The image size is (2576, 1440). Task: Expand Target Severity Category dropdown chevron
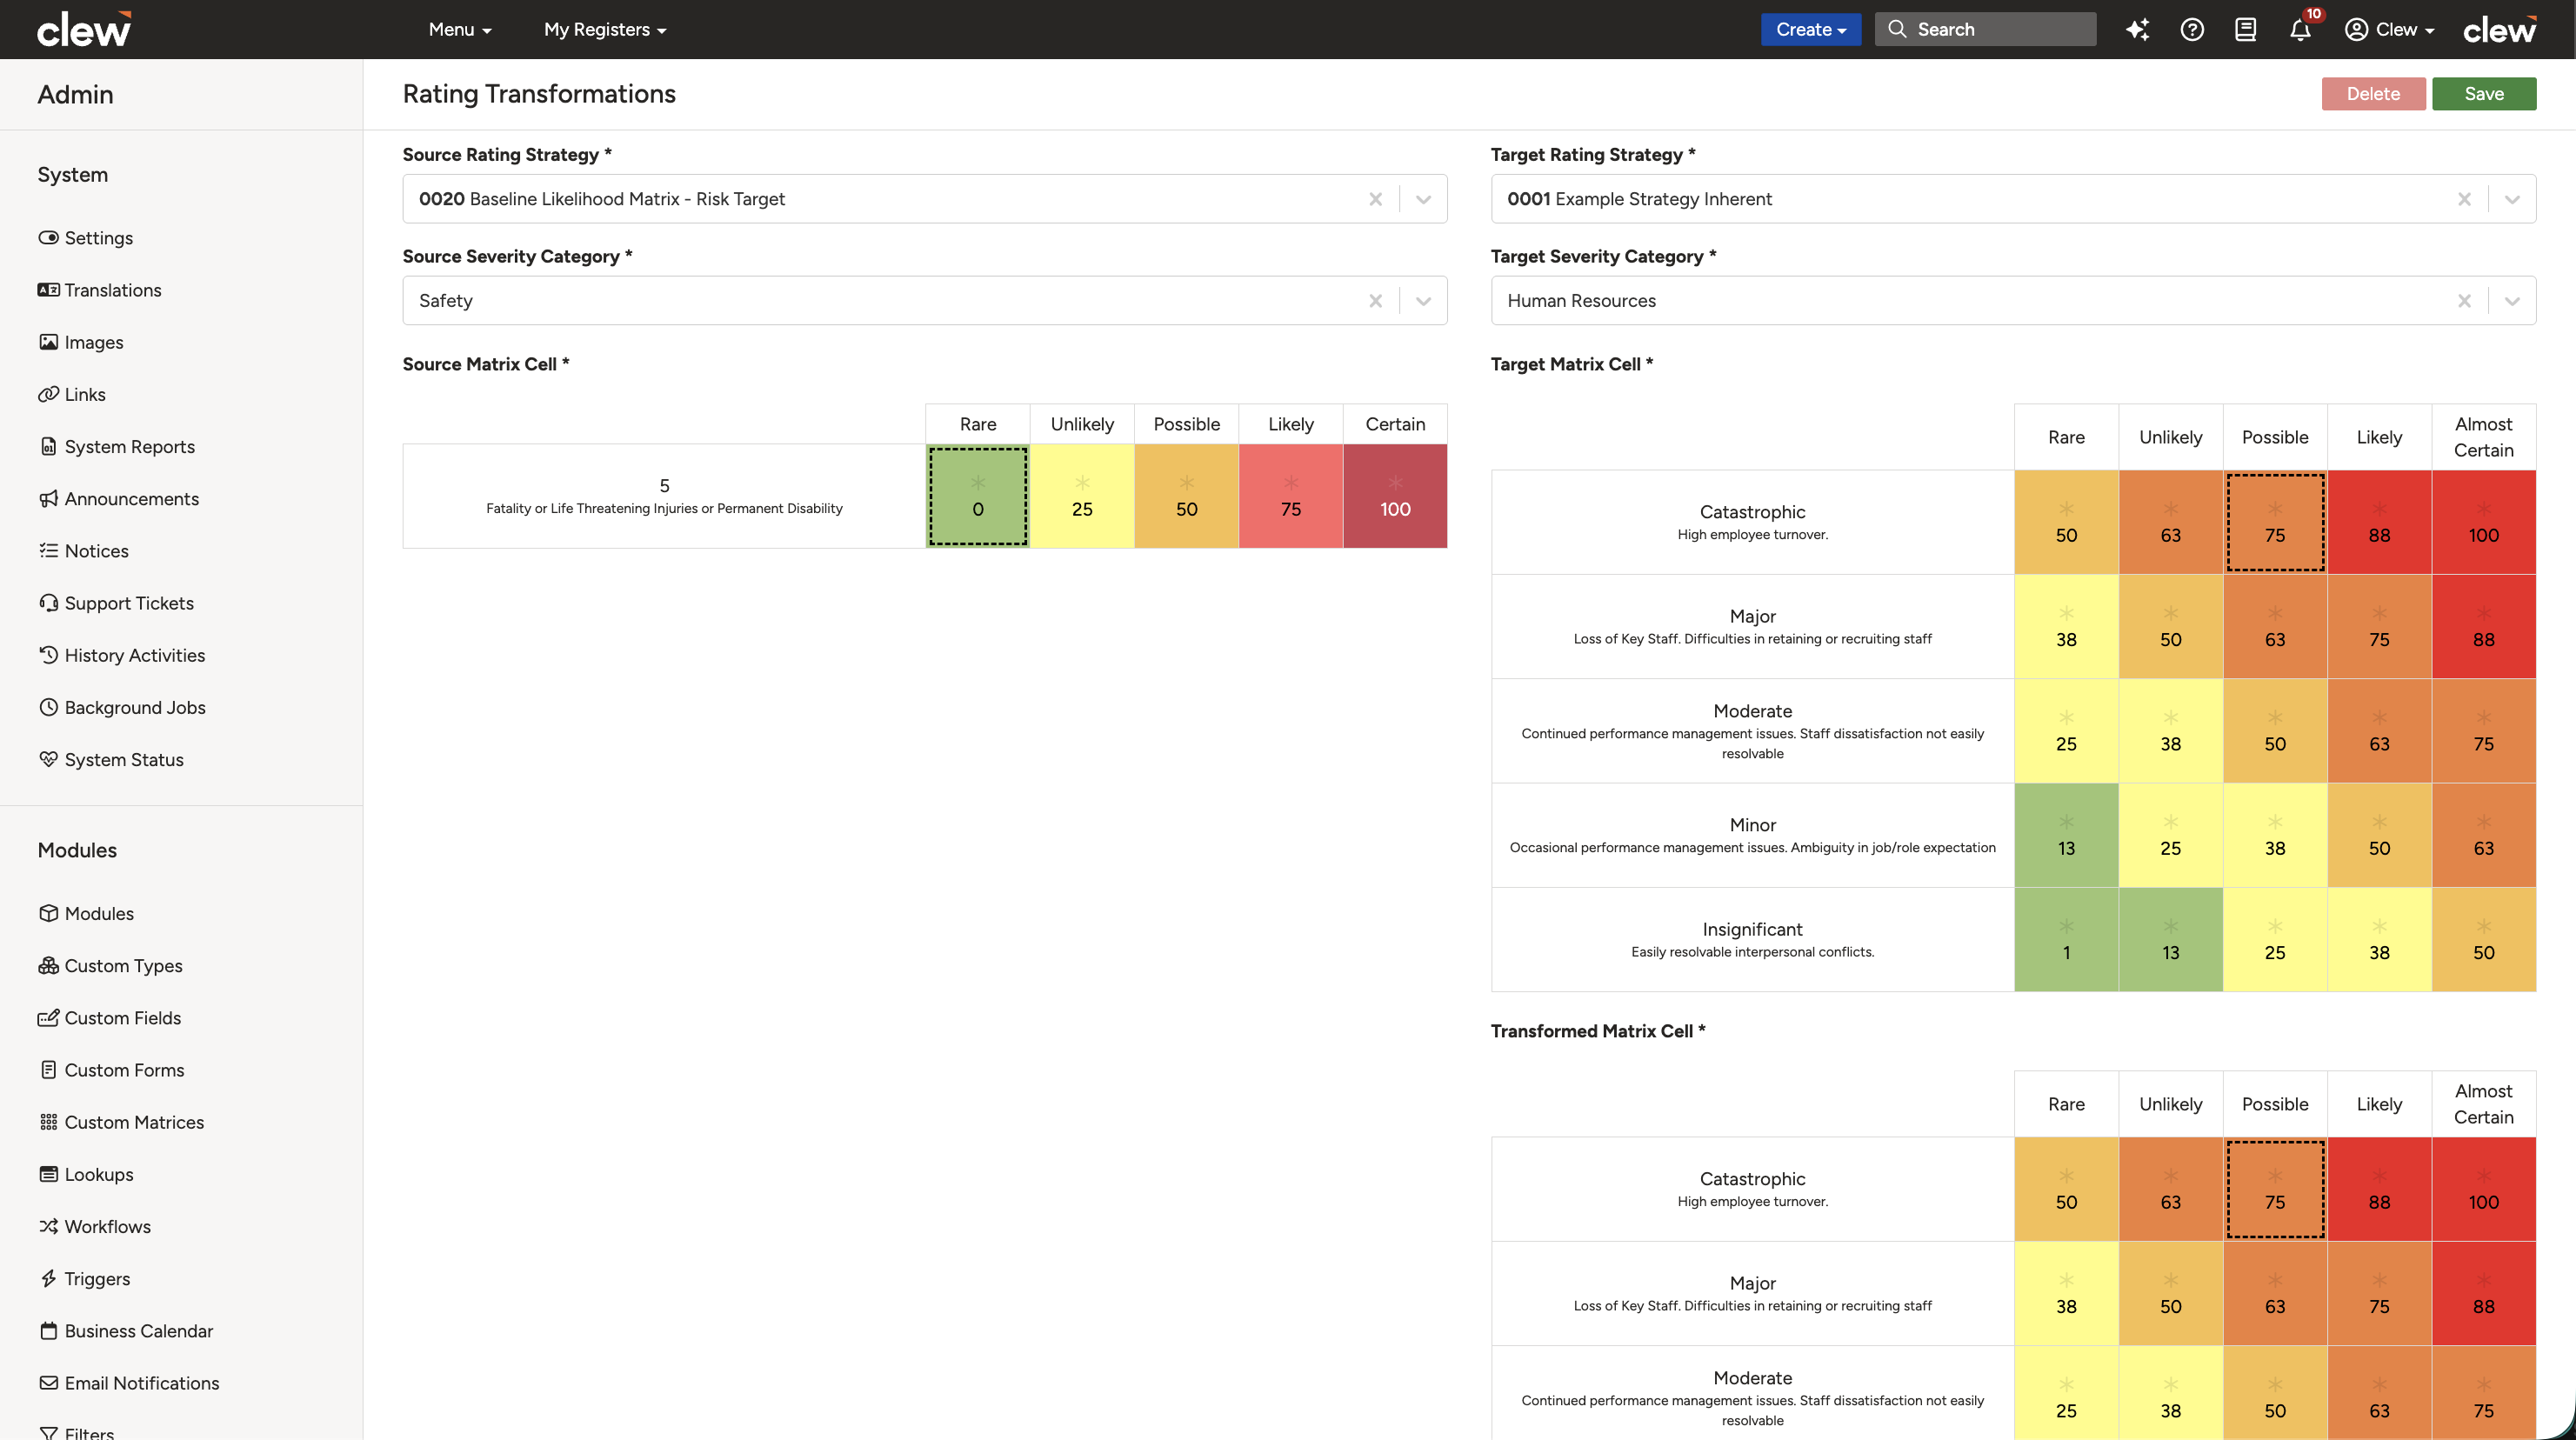2511,301
